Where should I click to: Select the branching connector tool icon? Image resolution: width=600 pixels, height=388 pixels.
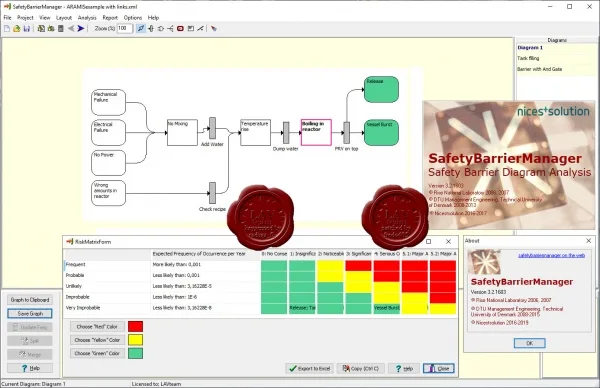pos(170,29)
